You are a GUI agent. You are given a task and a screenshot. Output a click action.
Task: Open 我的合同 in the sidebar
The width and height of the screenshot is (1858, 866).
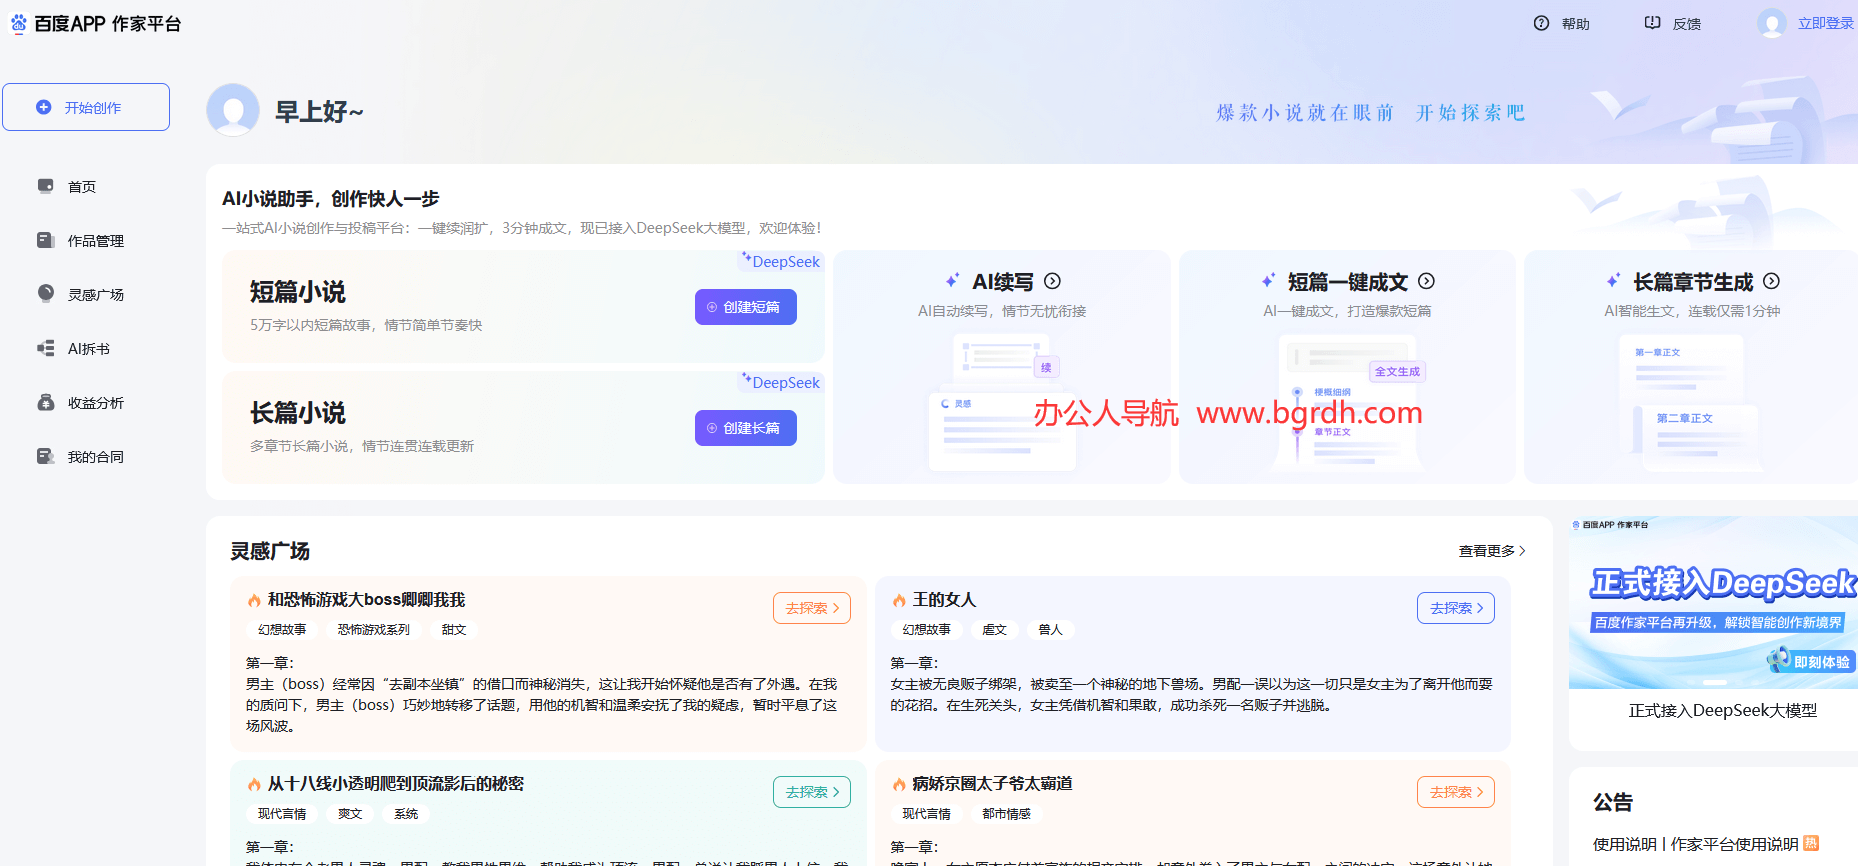[96, 457]
